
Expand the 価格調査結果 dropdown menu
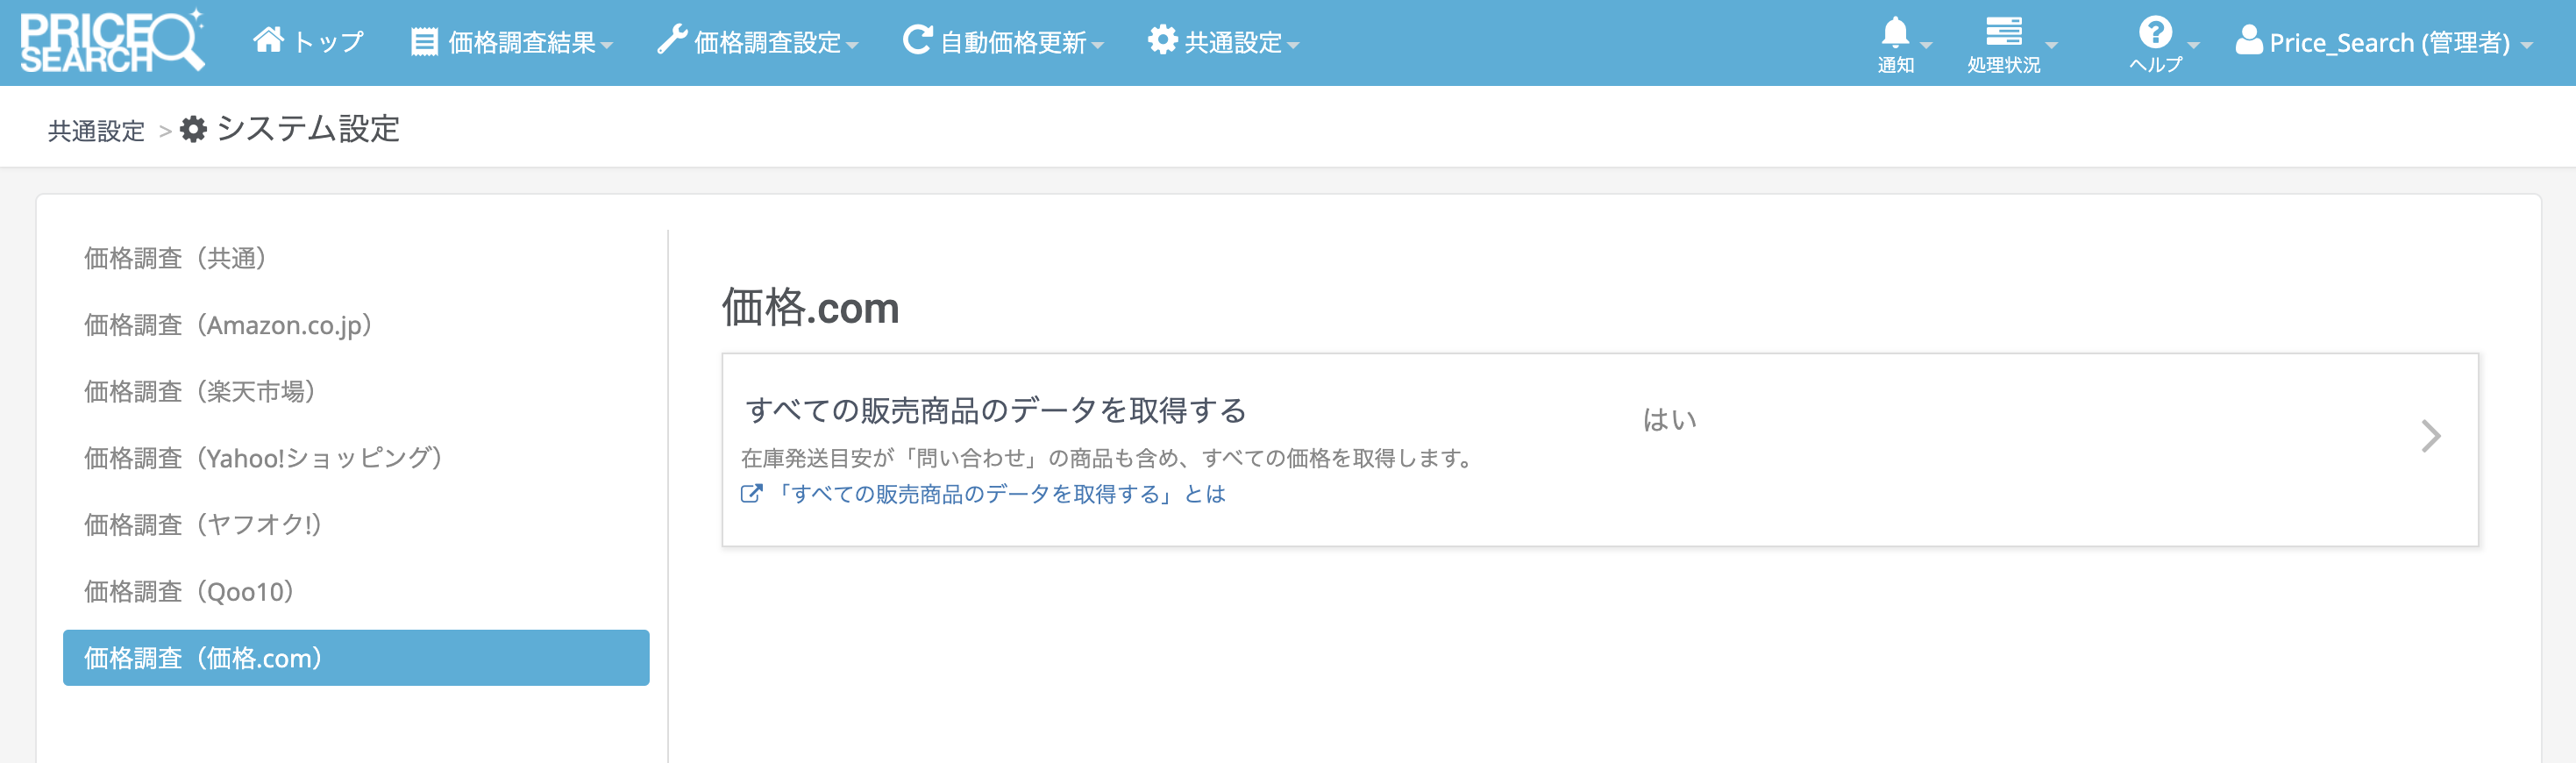point(512,42)
